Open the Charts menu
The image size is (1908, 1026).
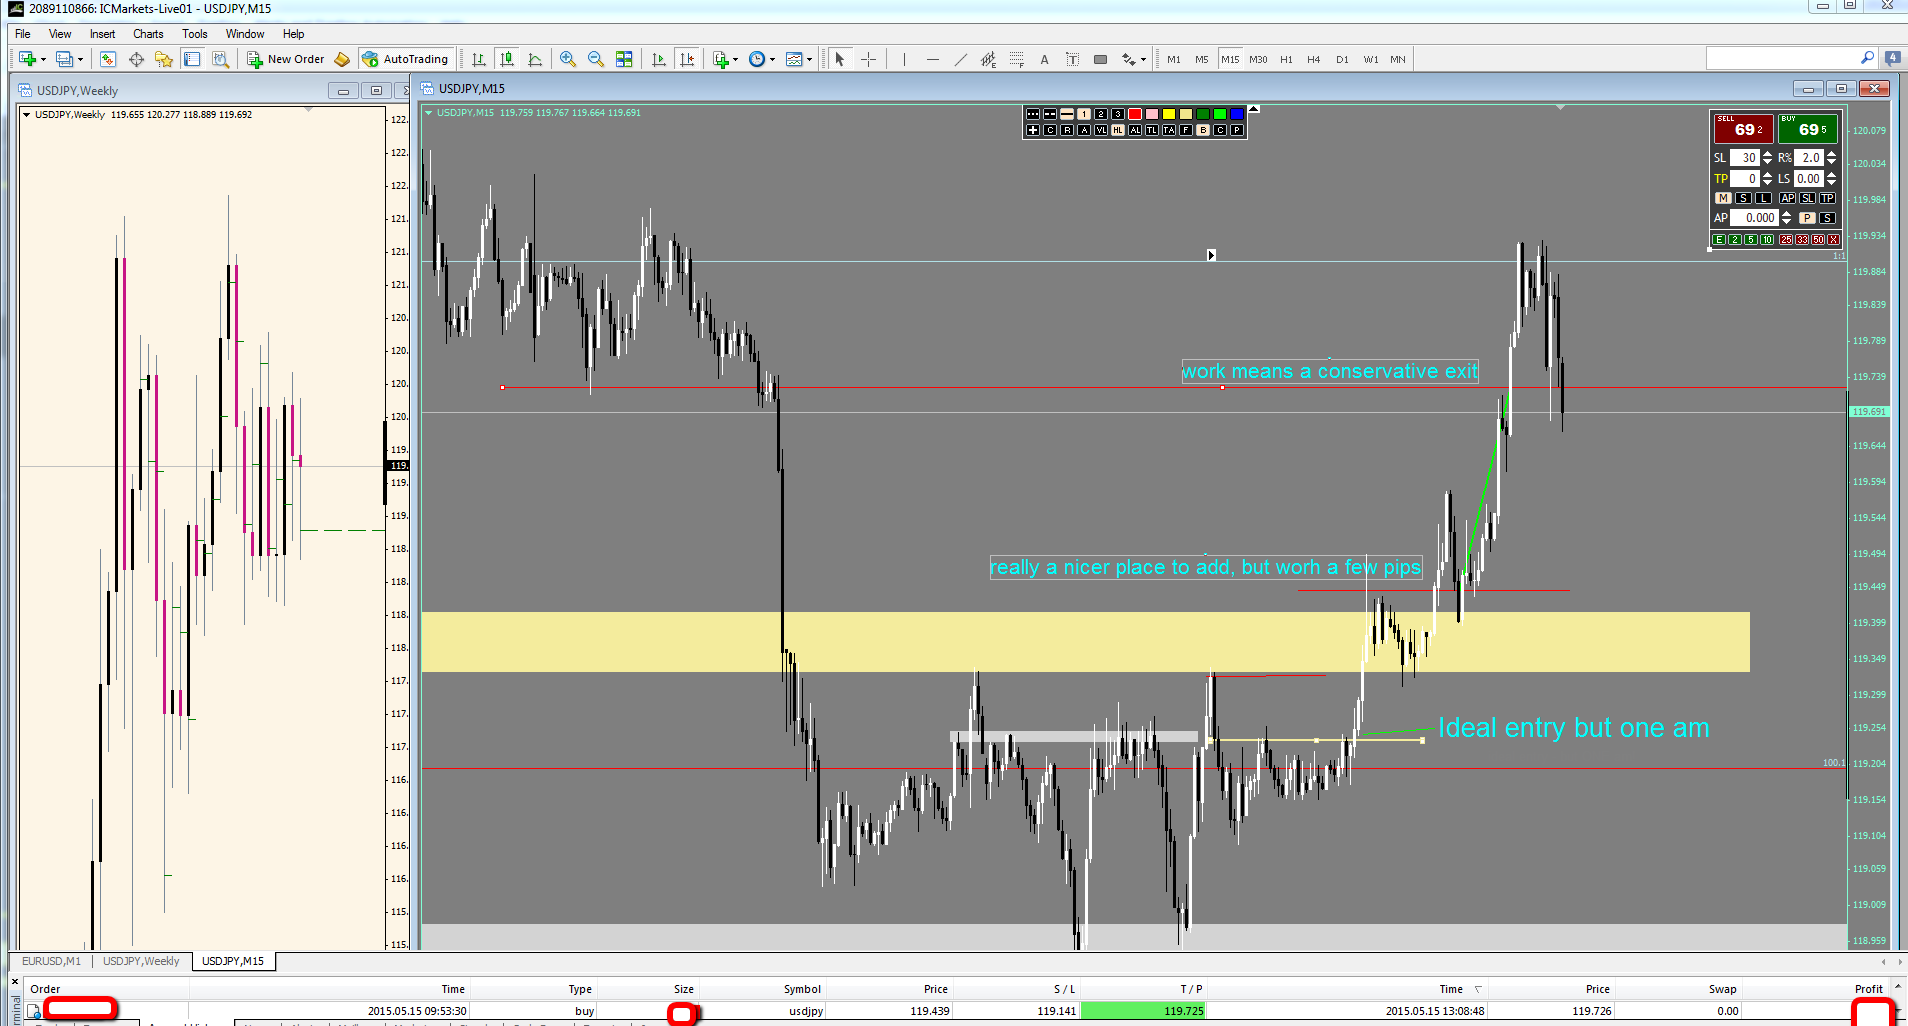click(148, 34)
